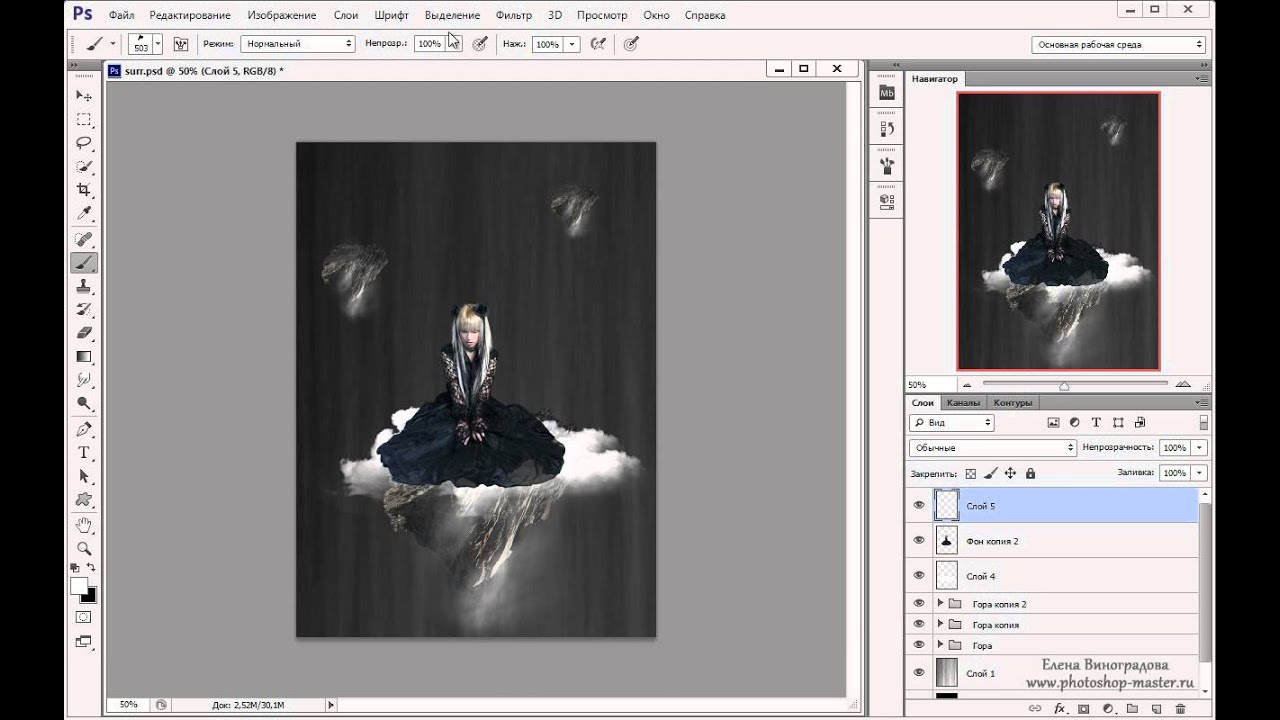Select the Pen tool
1280x720 pixels.
pos(84,429)
